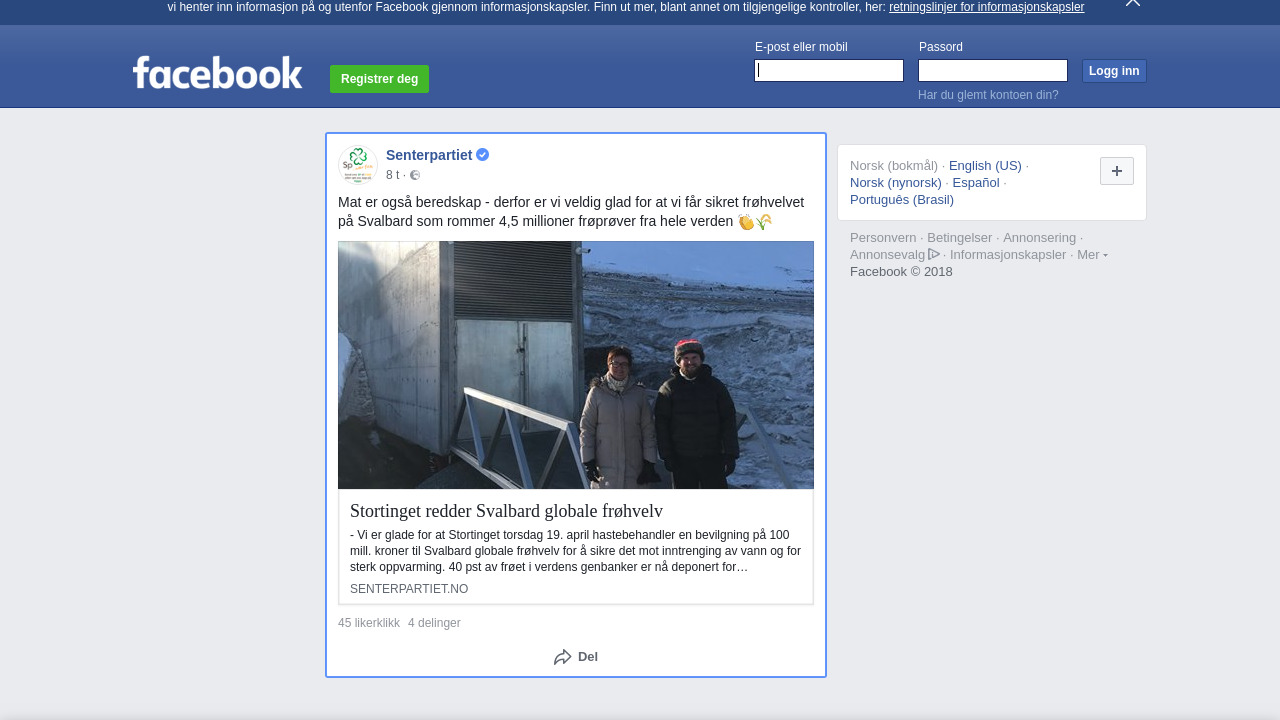Click the 8 t post timestamp
Viewport: 1280px width, 720px height.
(x=392, y=175)
